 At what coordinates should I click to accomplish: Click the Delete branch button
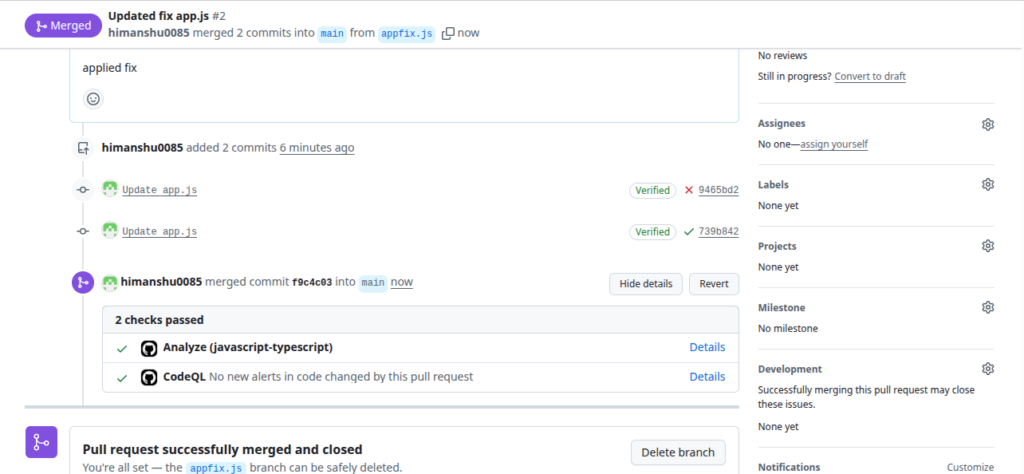677,453
